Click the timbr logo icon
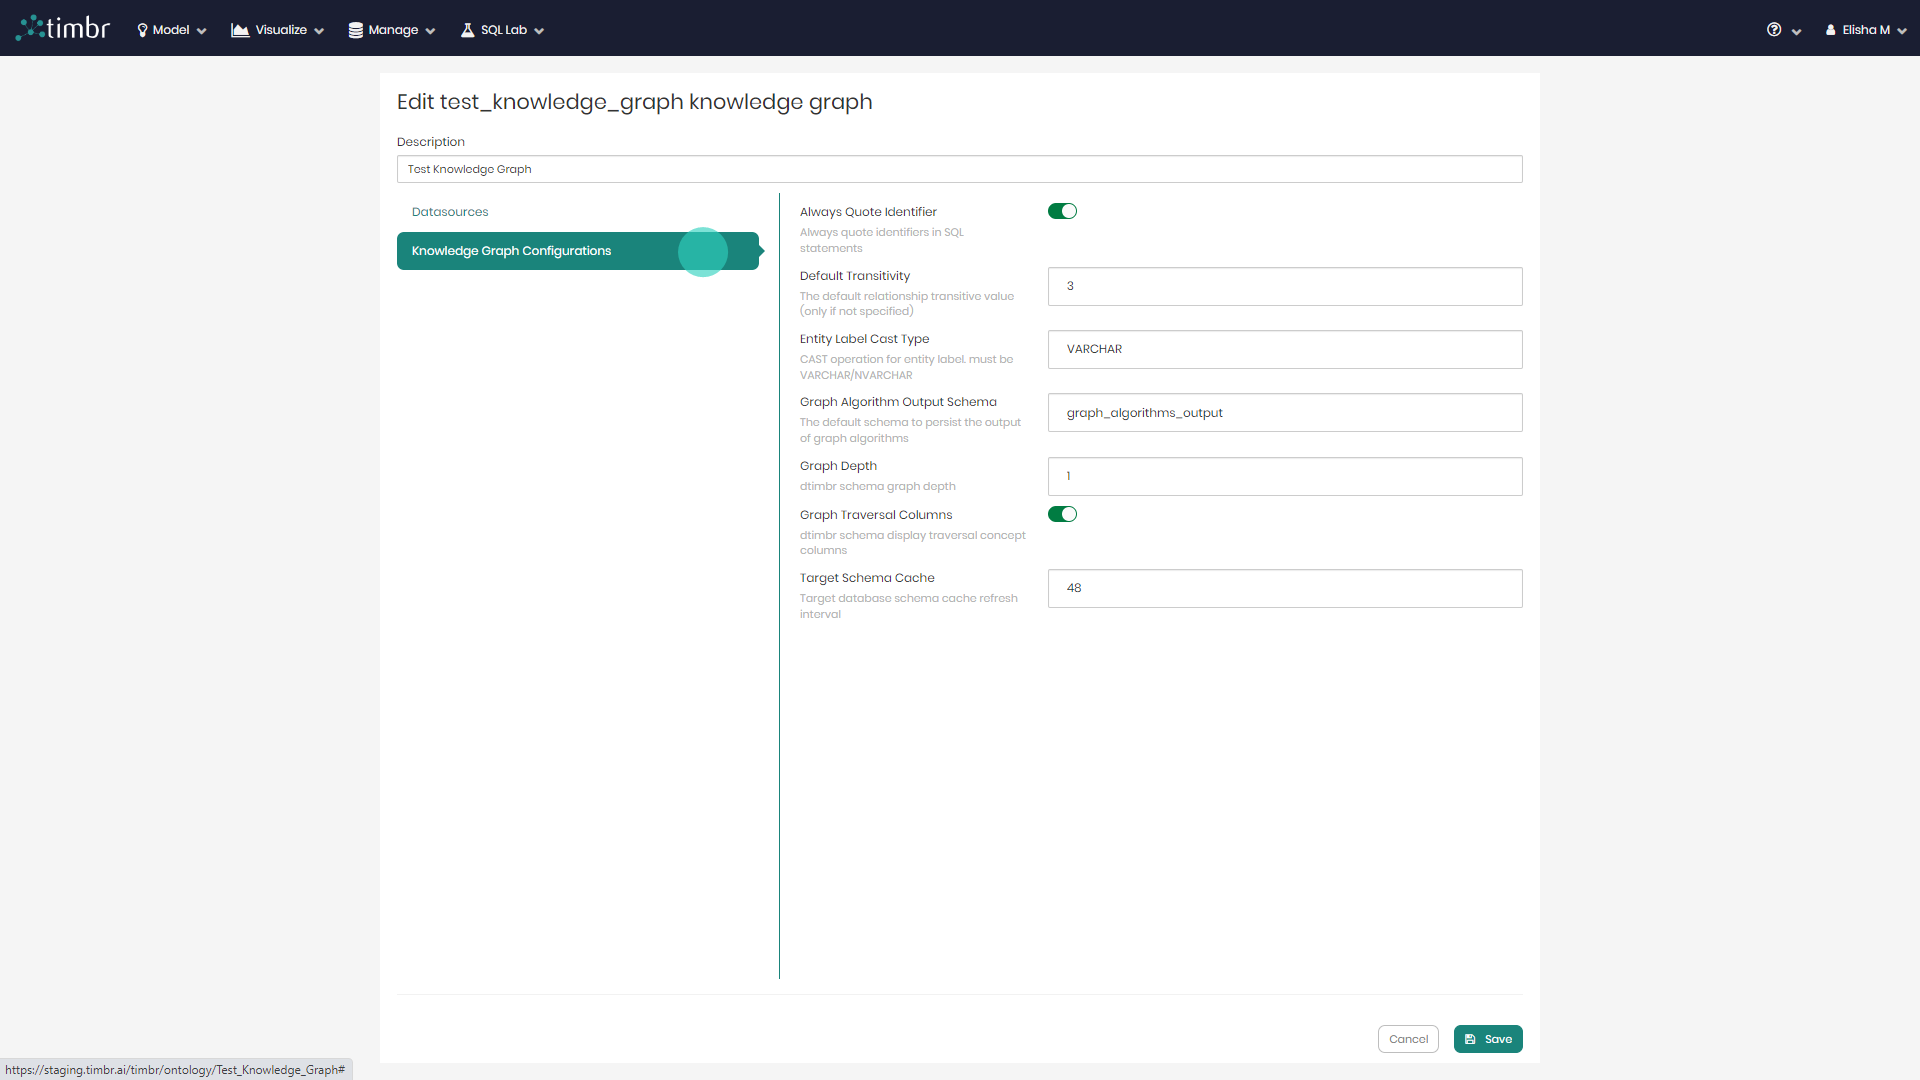Image resolution: width=1920 pixels, height=1080 pixels. (x=31, y=27)
